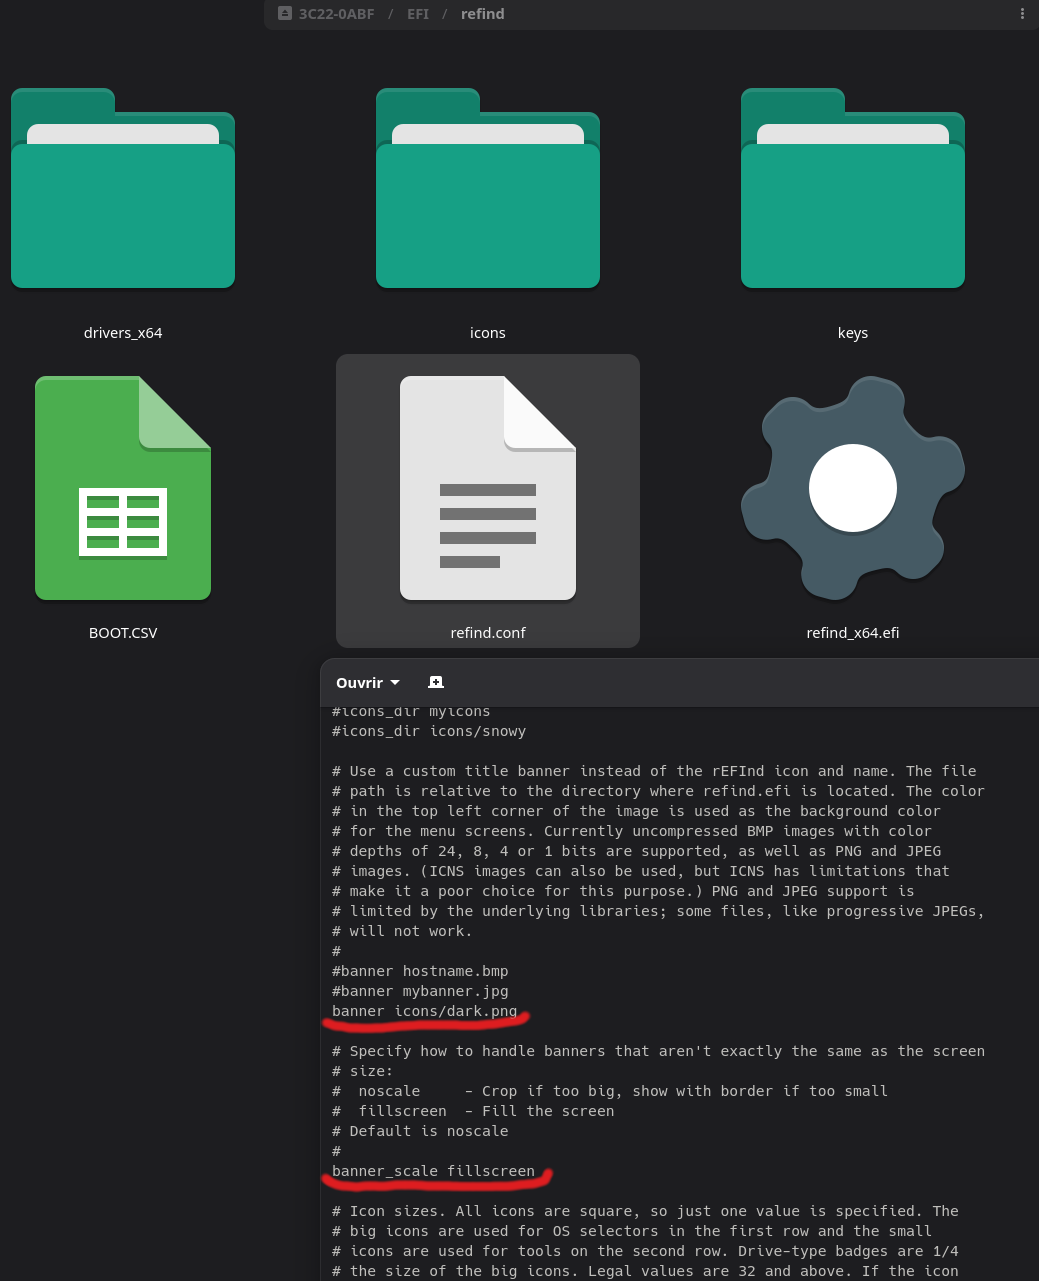Screen dimensions: 1039x1281
Task: Click the '# Use a custom title banner' line
Action: [654, 771]
